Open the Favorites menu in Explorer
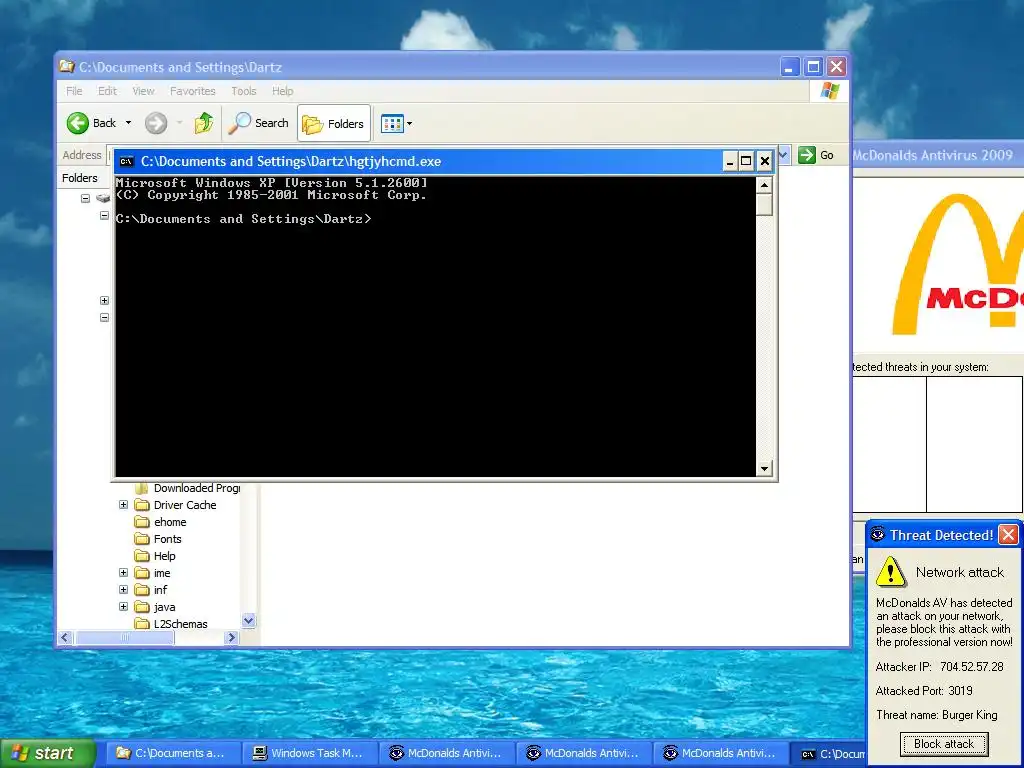The height and width of the screenshot is (768, 1024). click(x=193, y=91)
